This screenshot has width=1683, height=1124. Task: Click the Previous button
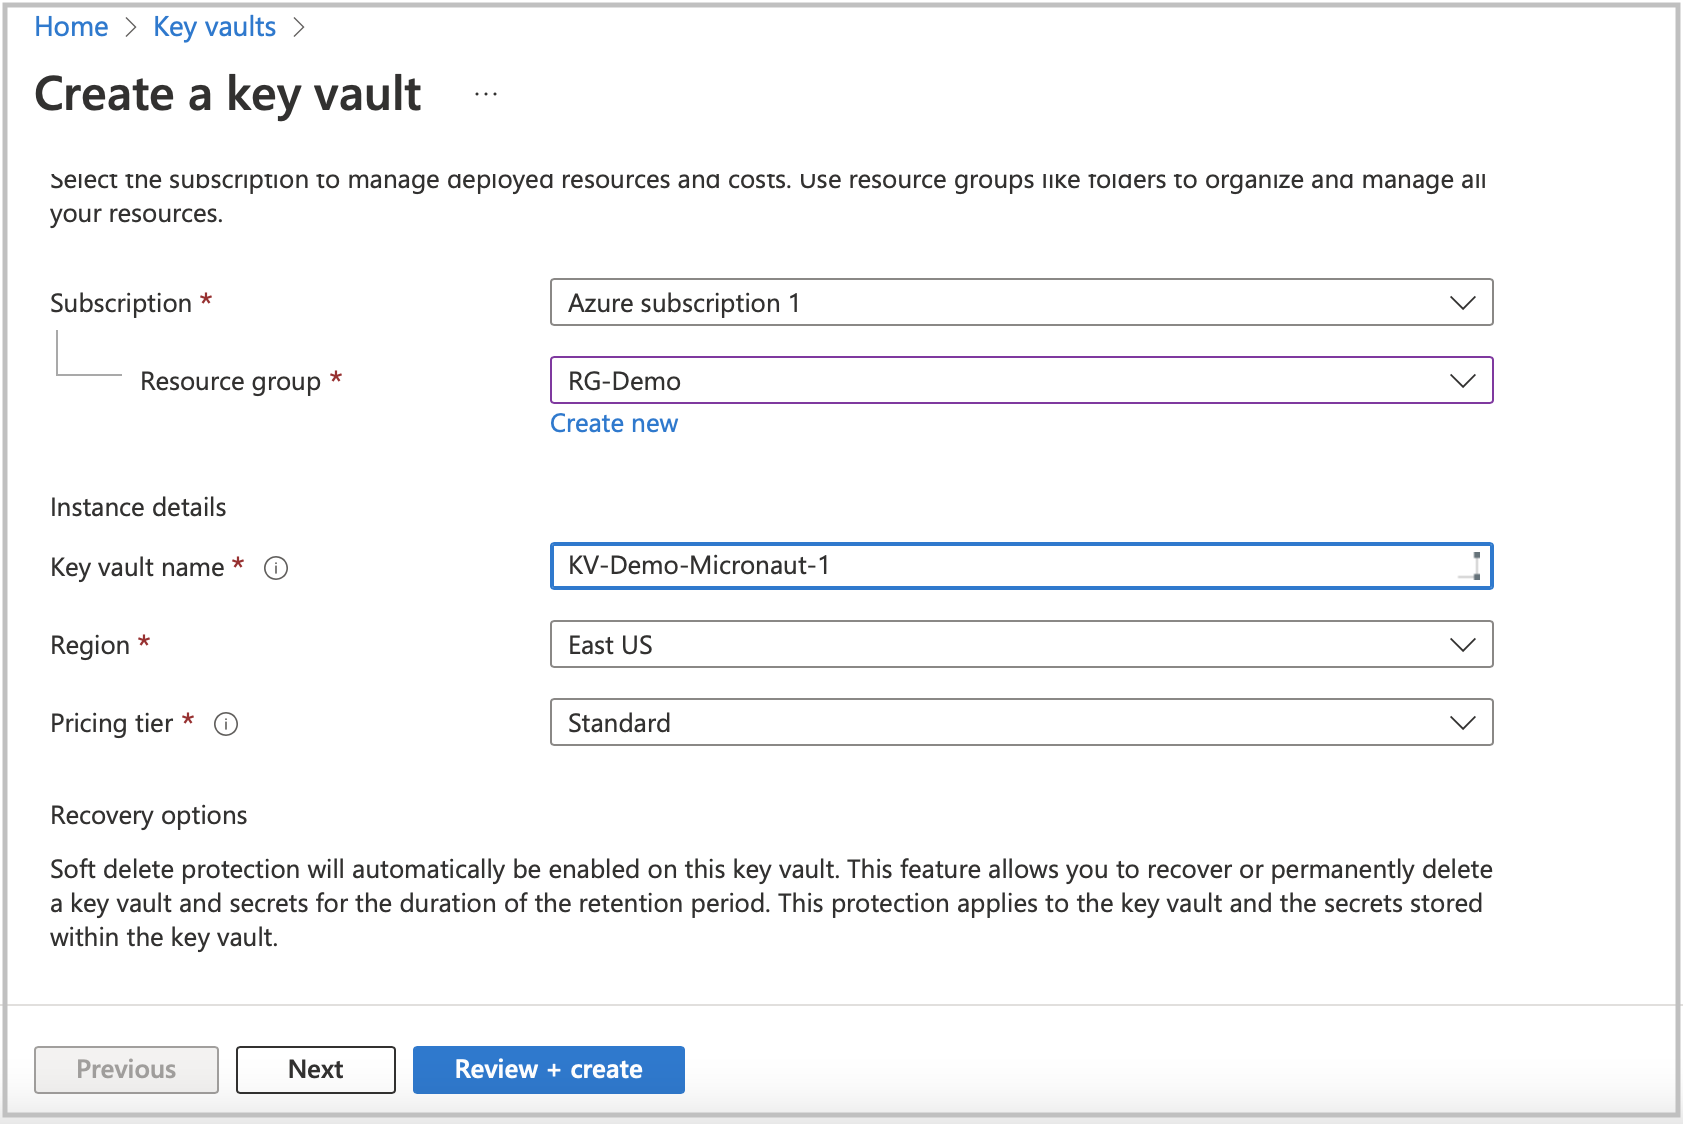point(125,1069)
